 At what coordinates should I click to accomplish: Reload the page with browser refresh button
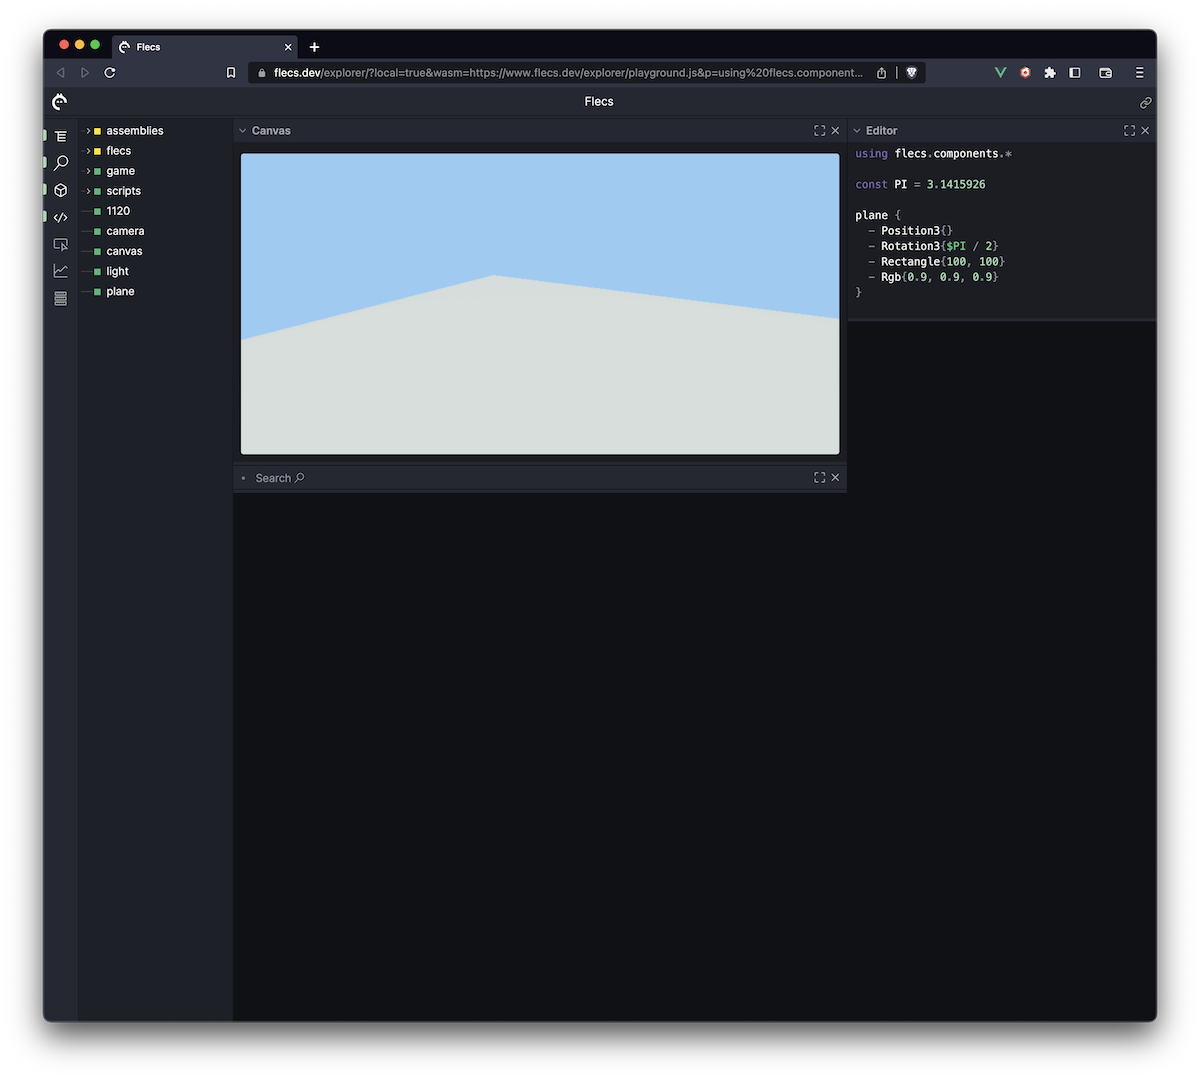[x=110, y=73]
